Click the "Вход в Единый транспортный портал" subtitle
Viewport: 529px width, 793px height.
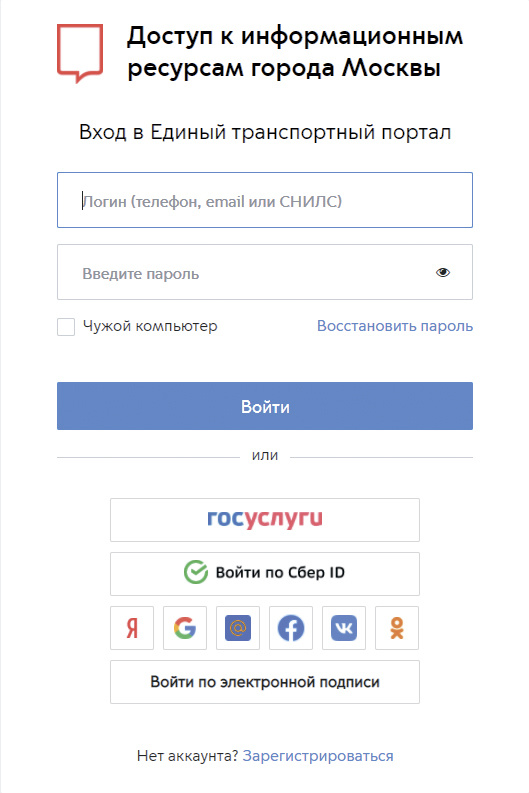click(265, 133)
